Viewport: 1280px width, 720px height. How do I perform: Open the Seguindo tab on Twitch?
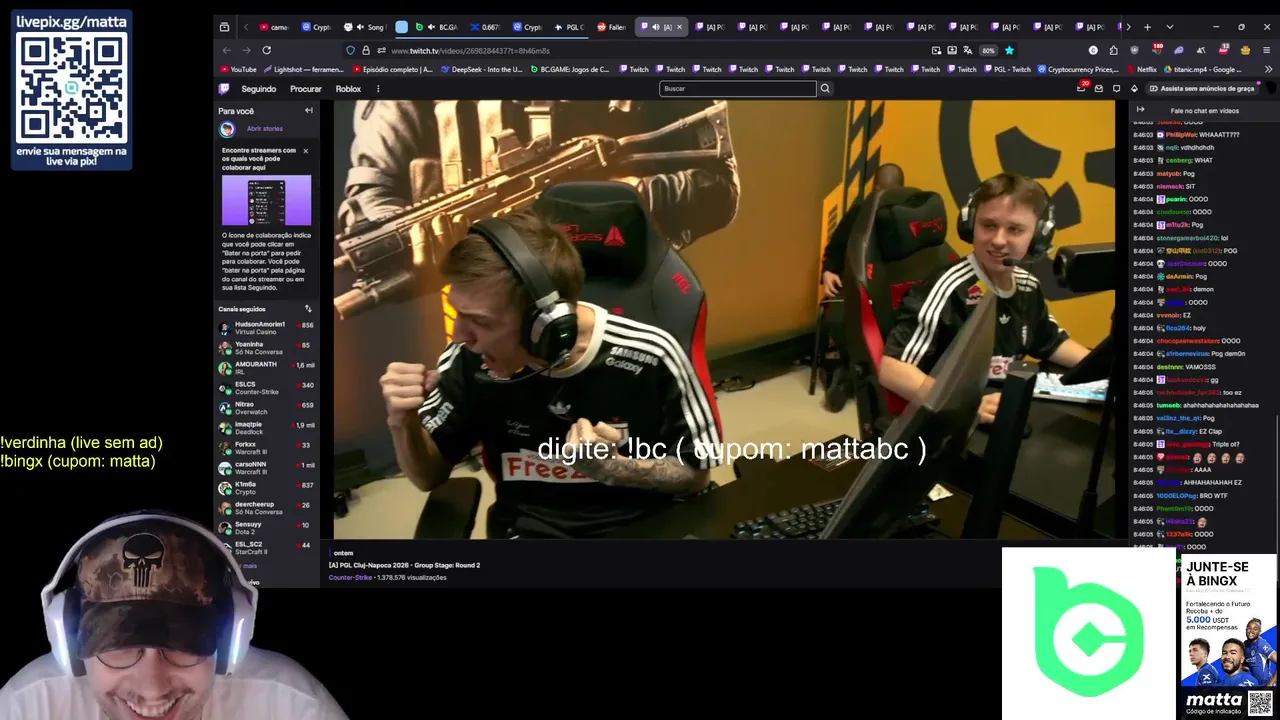[258, 89]
